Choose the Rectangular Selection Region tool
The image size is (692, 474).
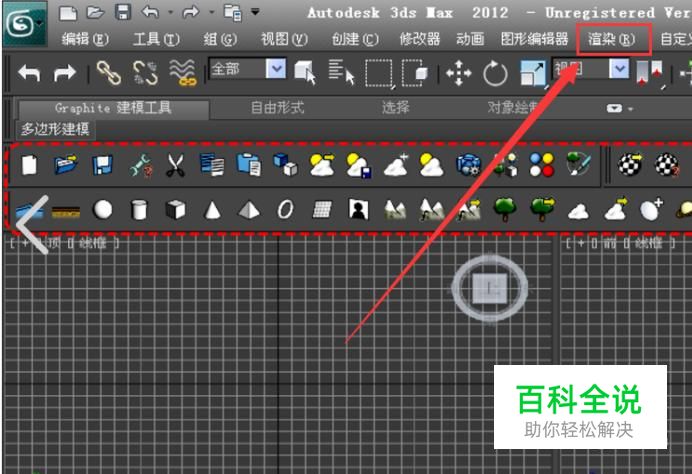[x=379, y=73]
